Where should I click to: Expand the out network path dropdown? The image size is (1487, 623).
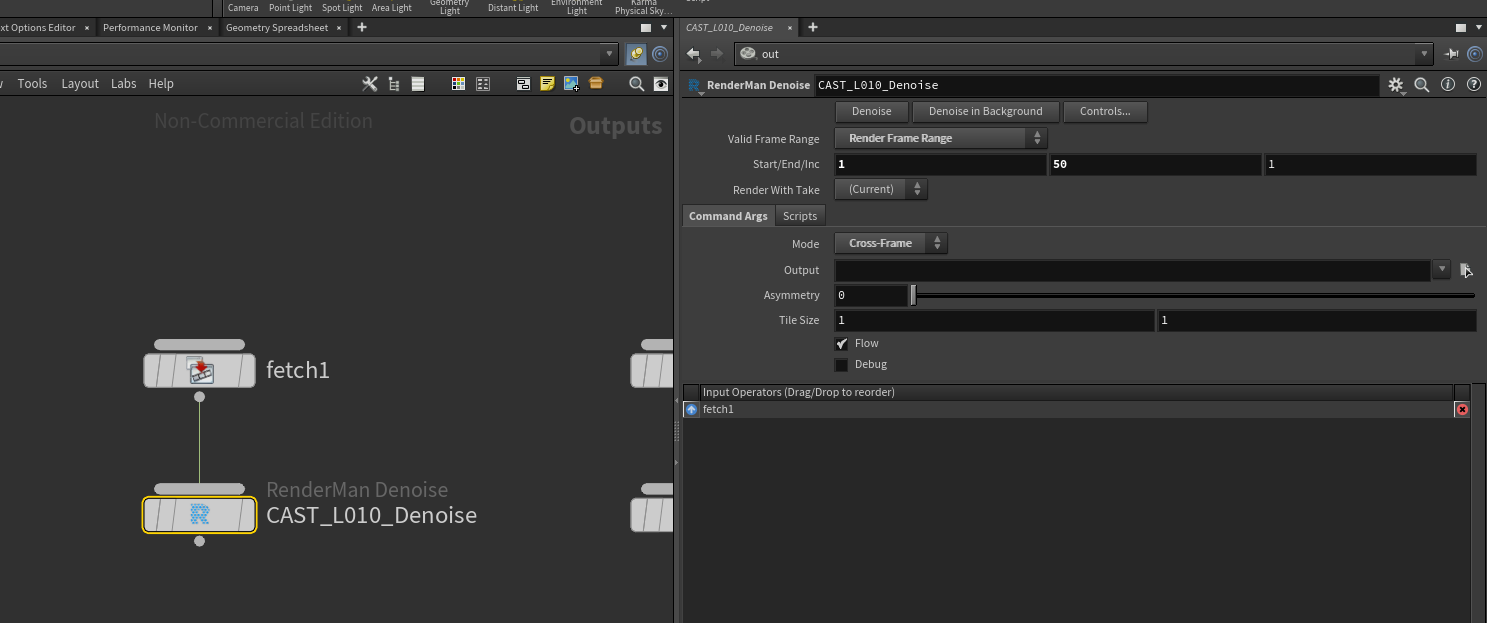click(x=1425, y=54)
